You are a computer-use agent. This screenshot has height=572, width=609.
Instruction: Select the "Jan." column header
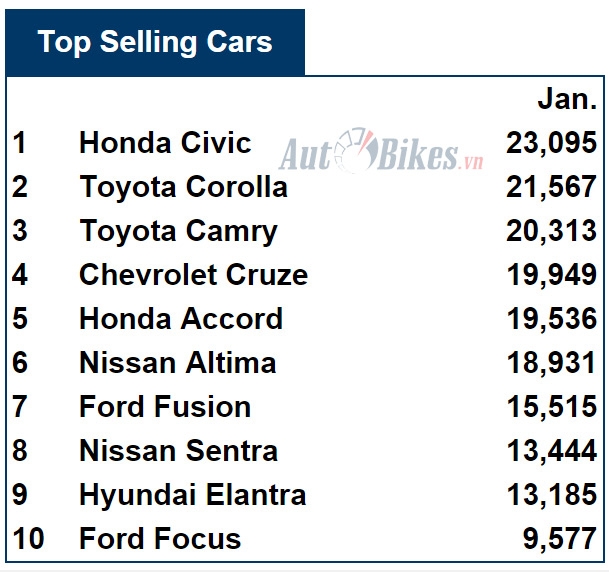(x=567, y=98)
